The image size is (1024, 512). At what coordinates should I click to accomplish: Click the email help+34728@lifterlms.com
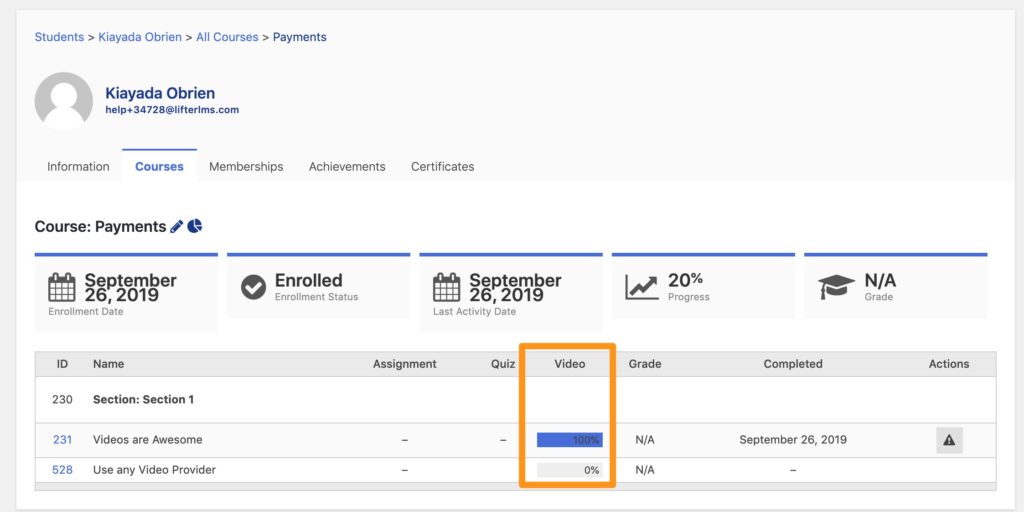pyautogui.click(x=172, y=110)
